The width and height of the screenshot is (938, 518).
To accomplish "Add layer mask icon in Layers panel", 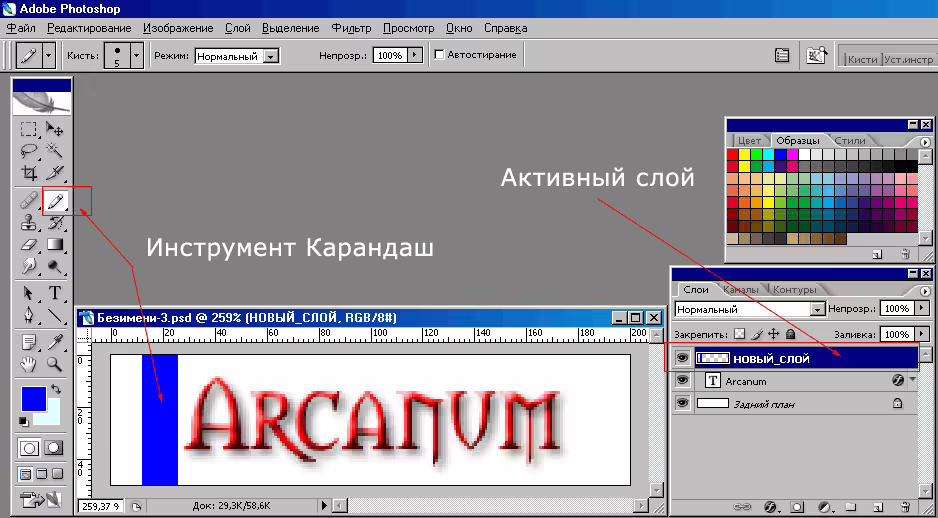I will click(798, 507).
